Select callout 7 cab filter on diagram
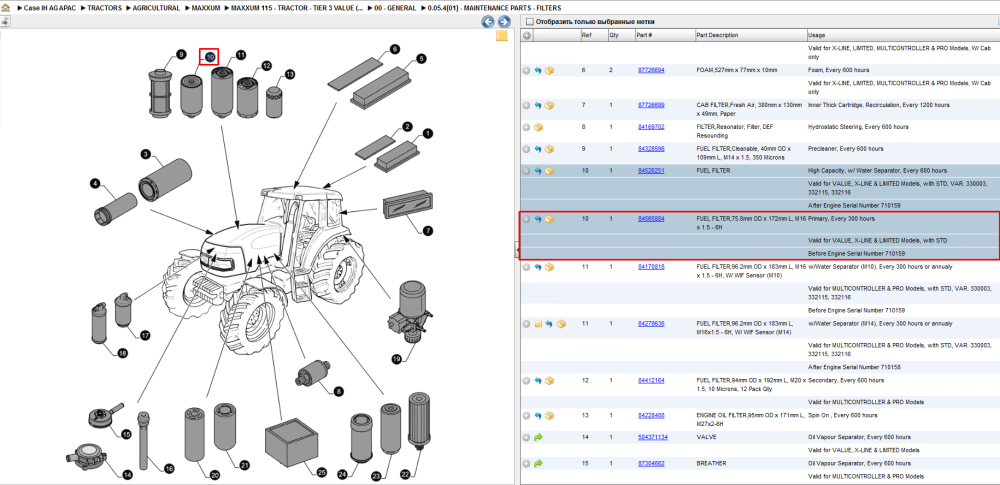Screen dimensions: 1000x485 428,230
